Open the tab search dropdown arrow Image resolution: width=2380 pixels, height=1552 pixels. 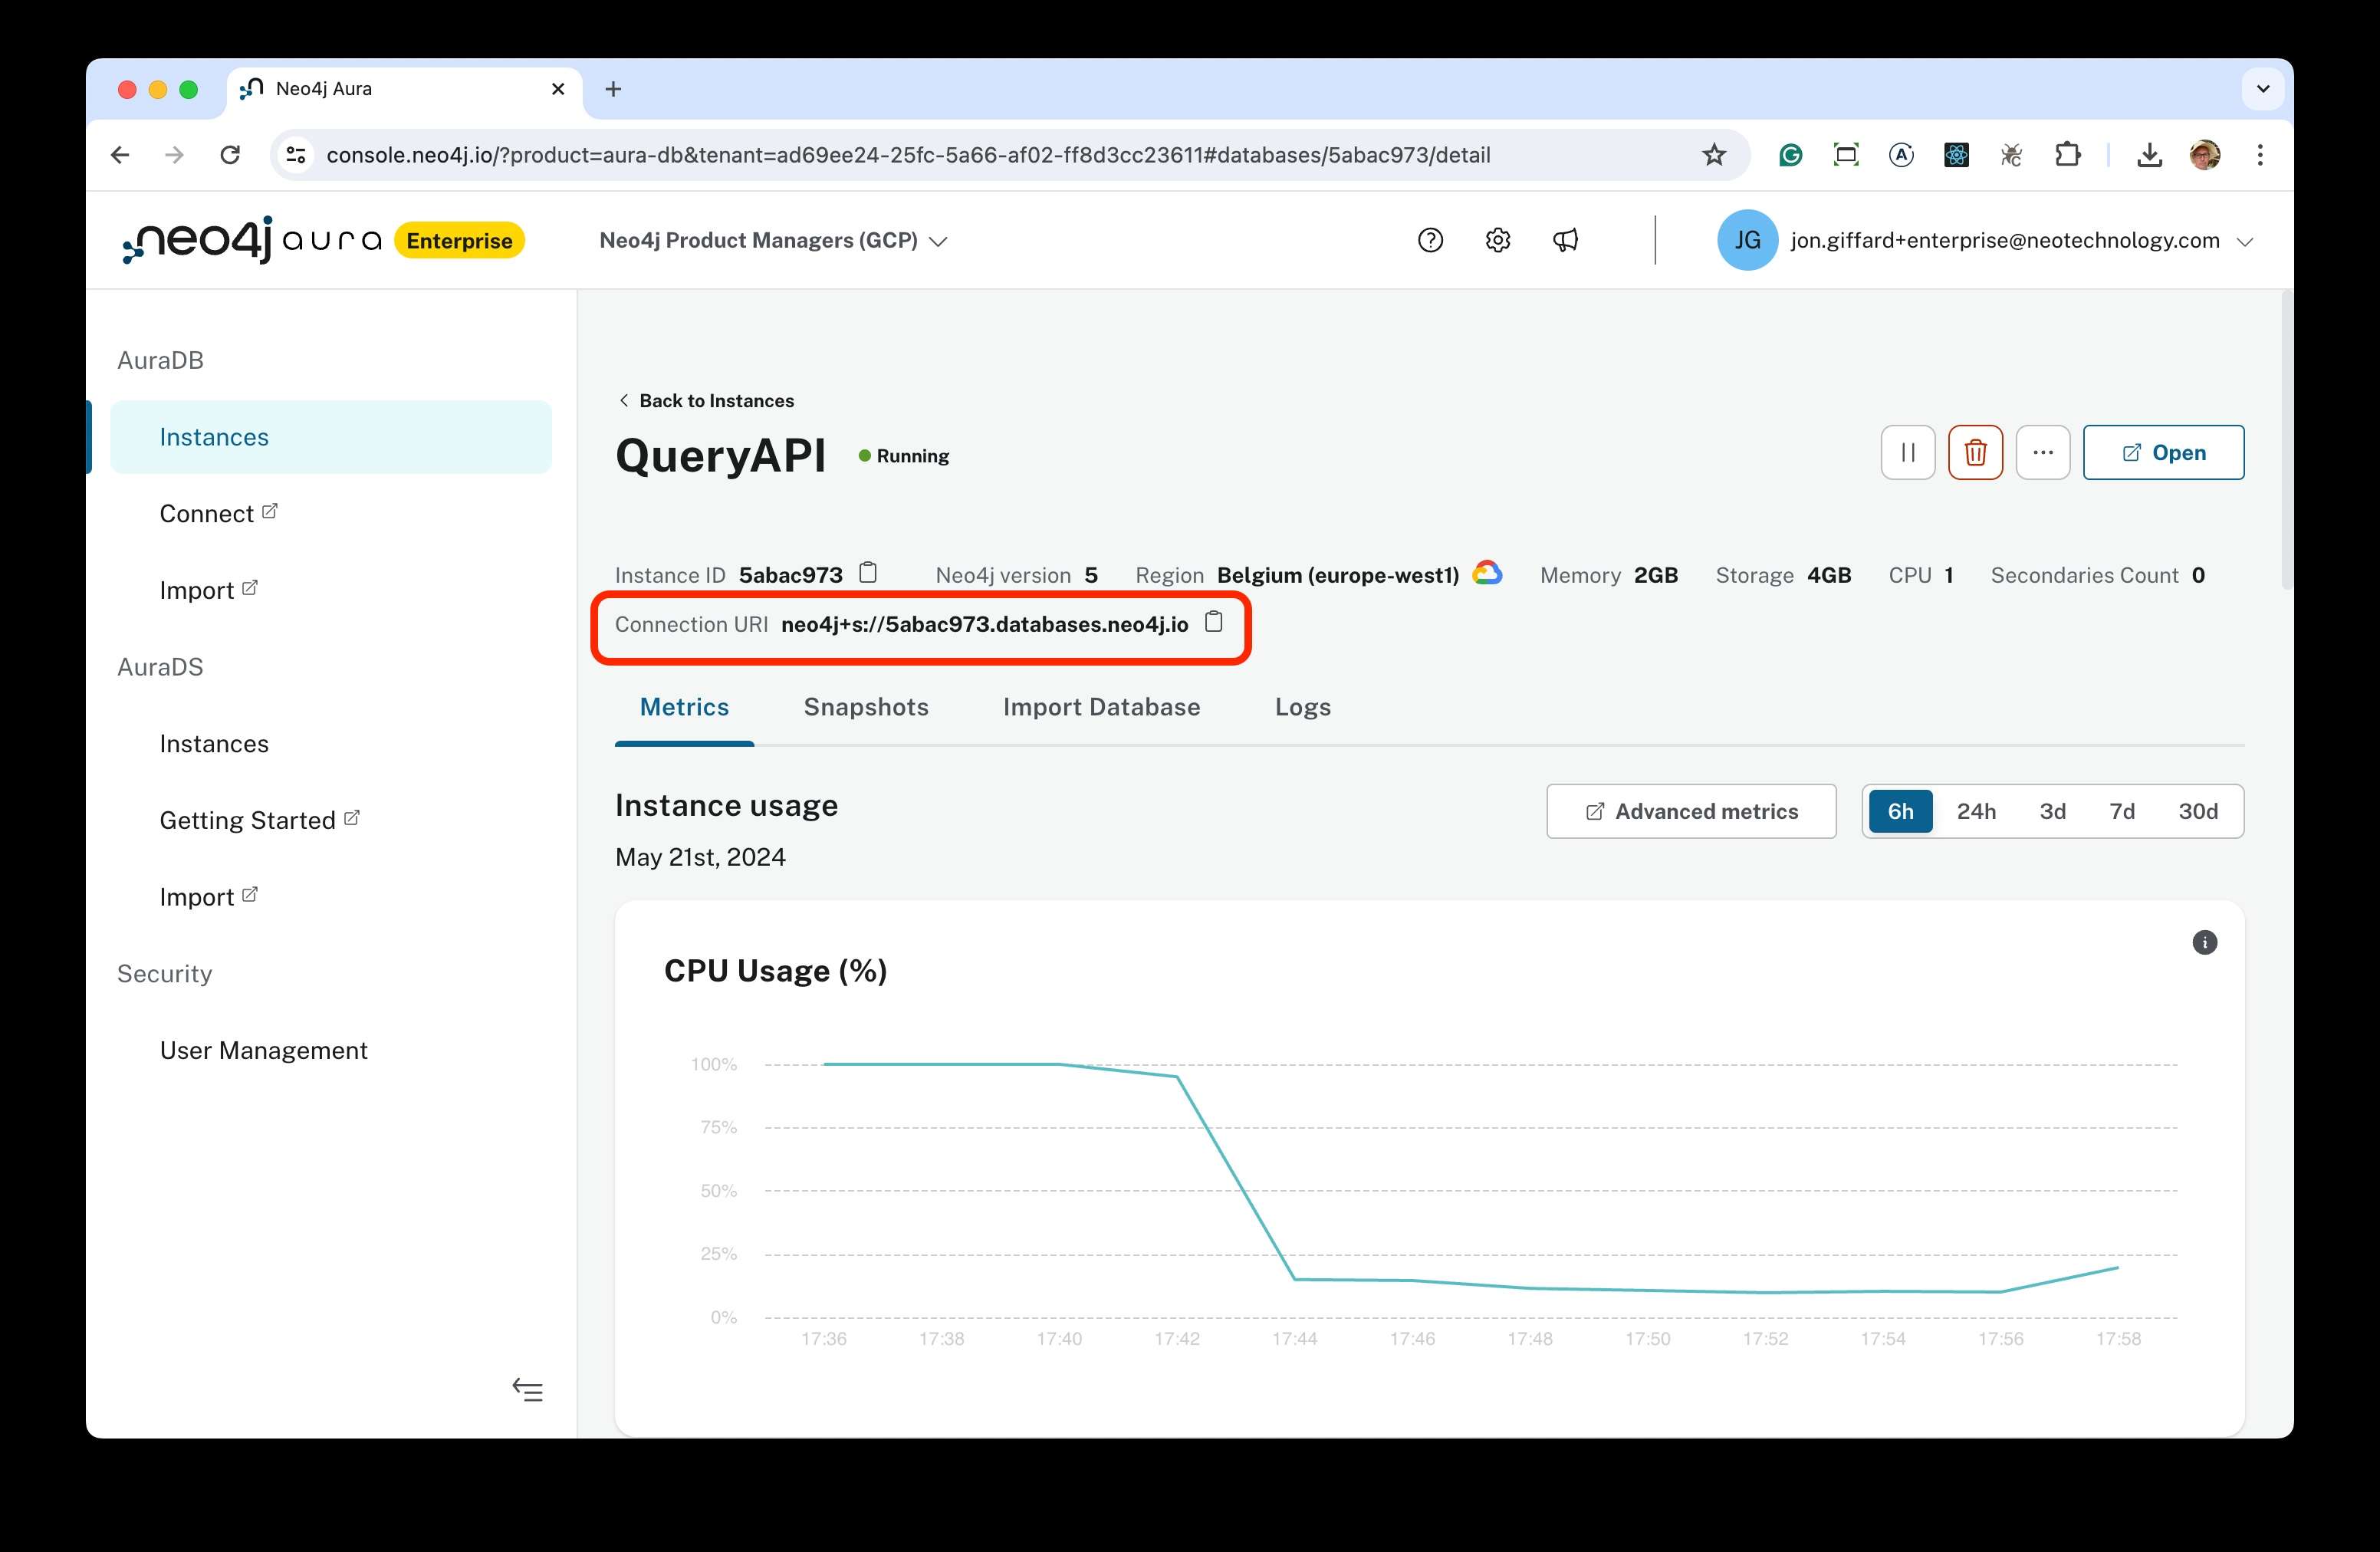(x=2262, y=89)
